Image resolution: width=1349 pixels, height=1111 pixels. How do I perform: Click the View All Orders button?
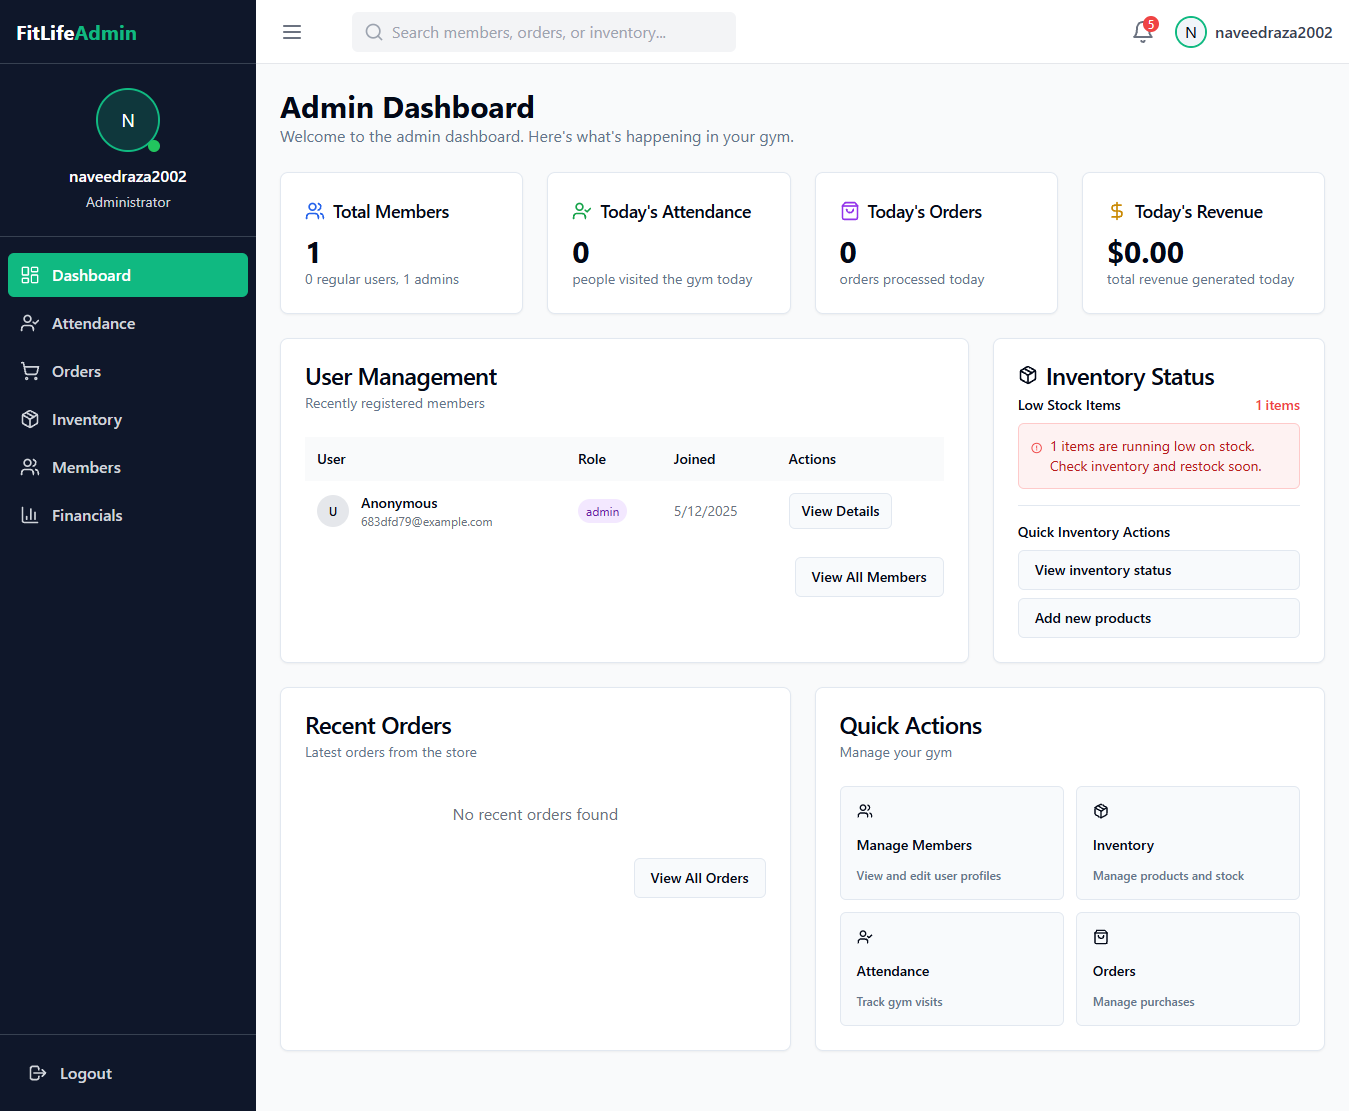699,878
